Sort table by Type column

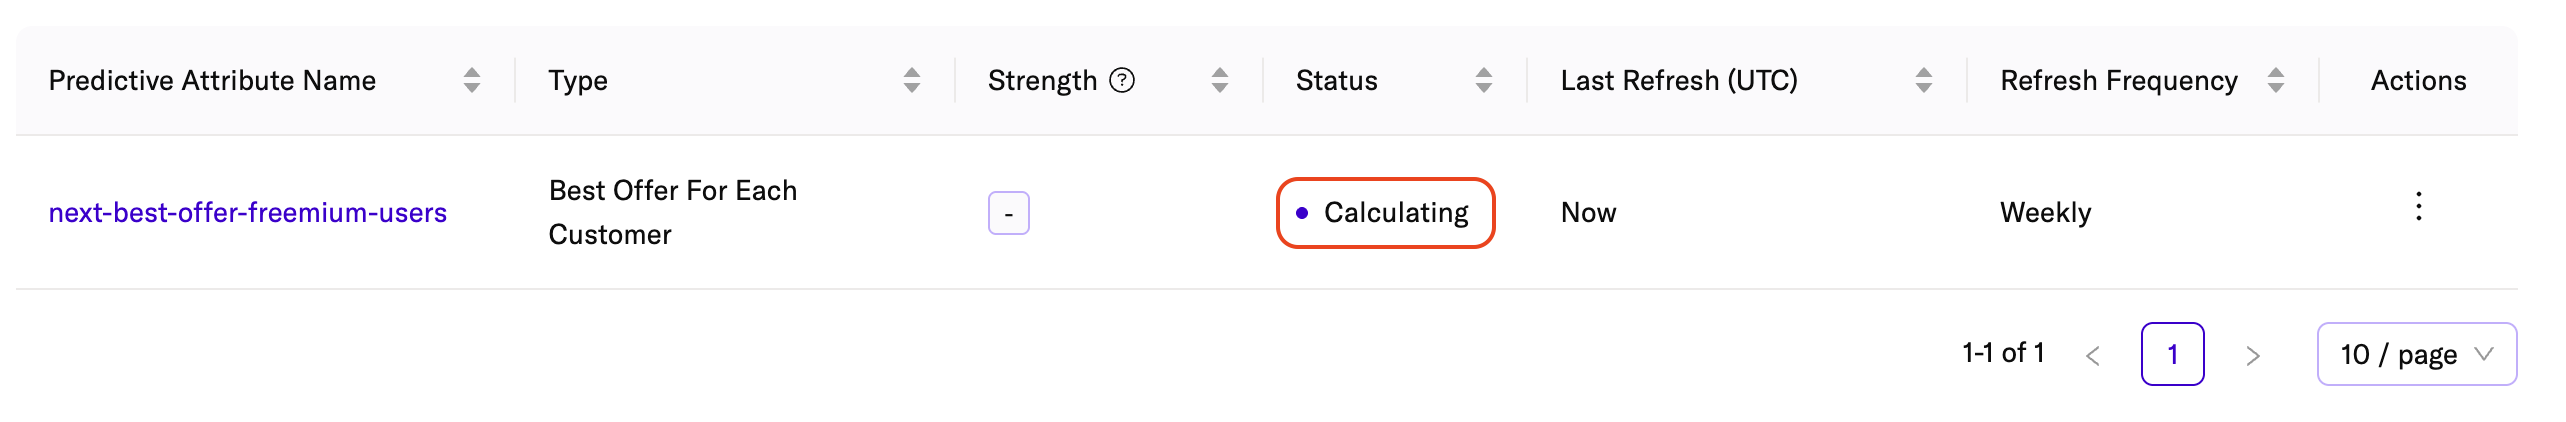click(912, 80)
